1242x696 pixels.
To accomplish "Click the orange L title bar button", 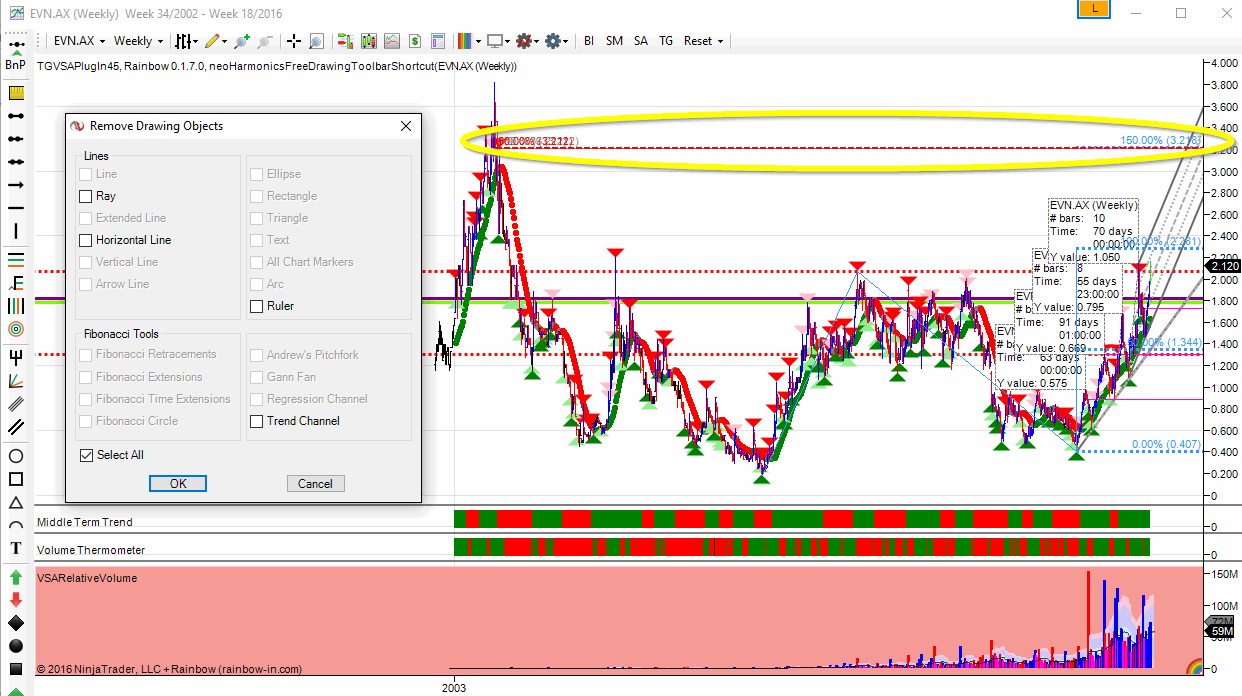I will click(x=1096, y=10).
